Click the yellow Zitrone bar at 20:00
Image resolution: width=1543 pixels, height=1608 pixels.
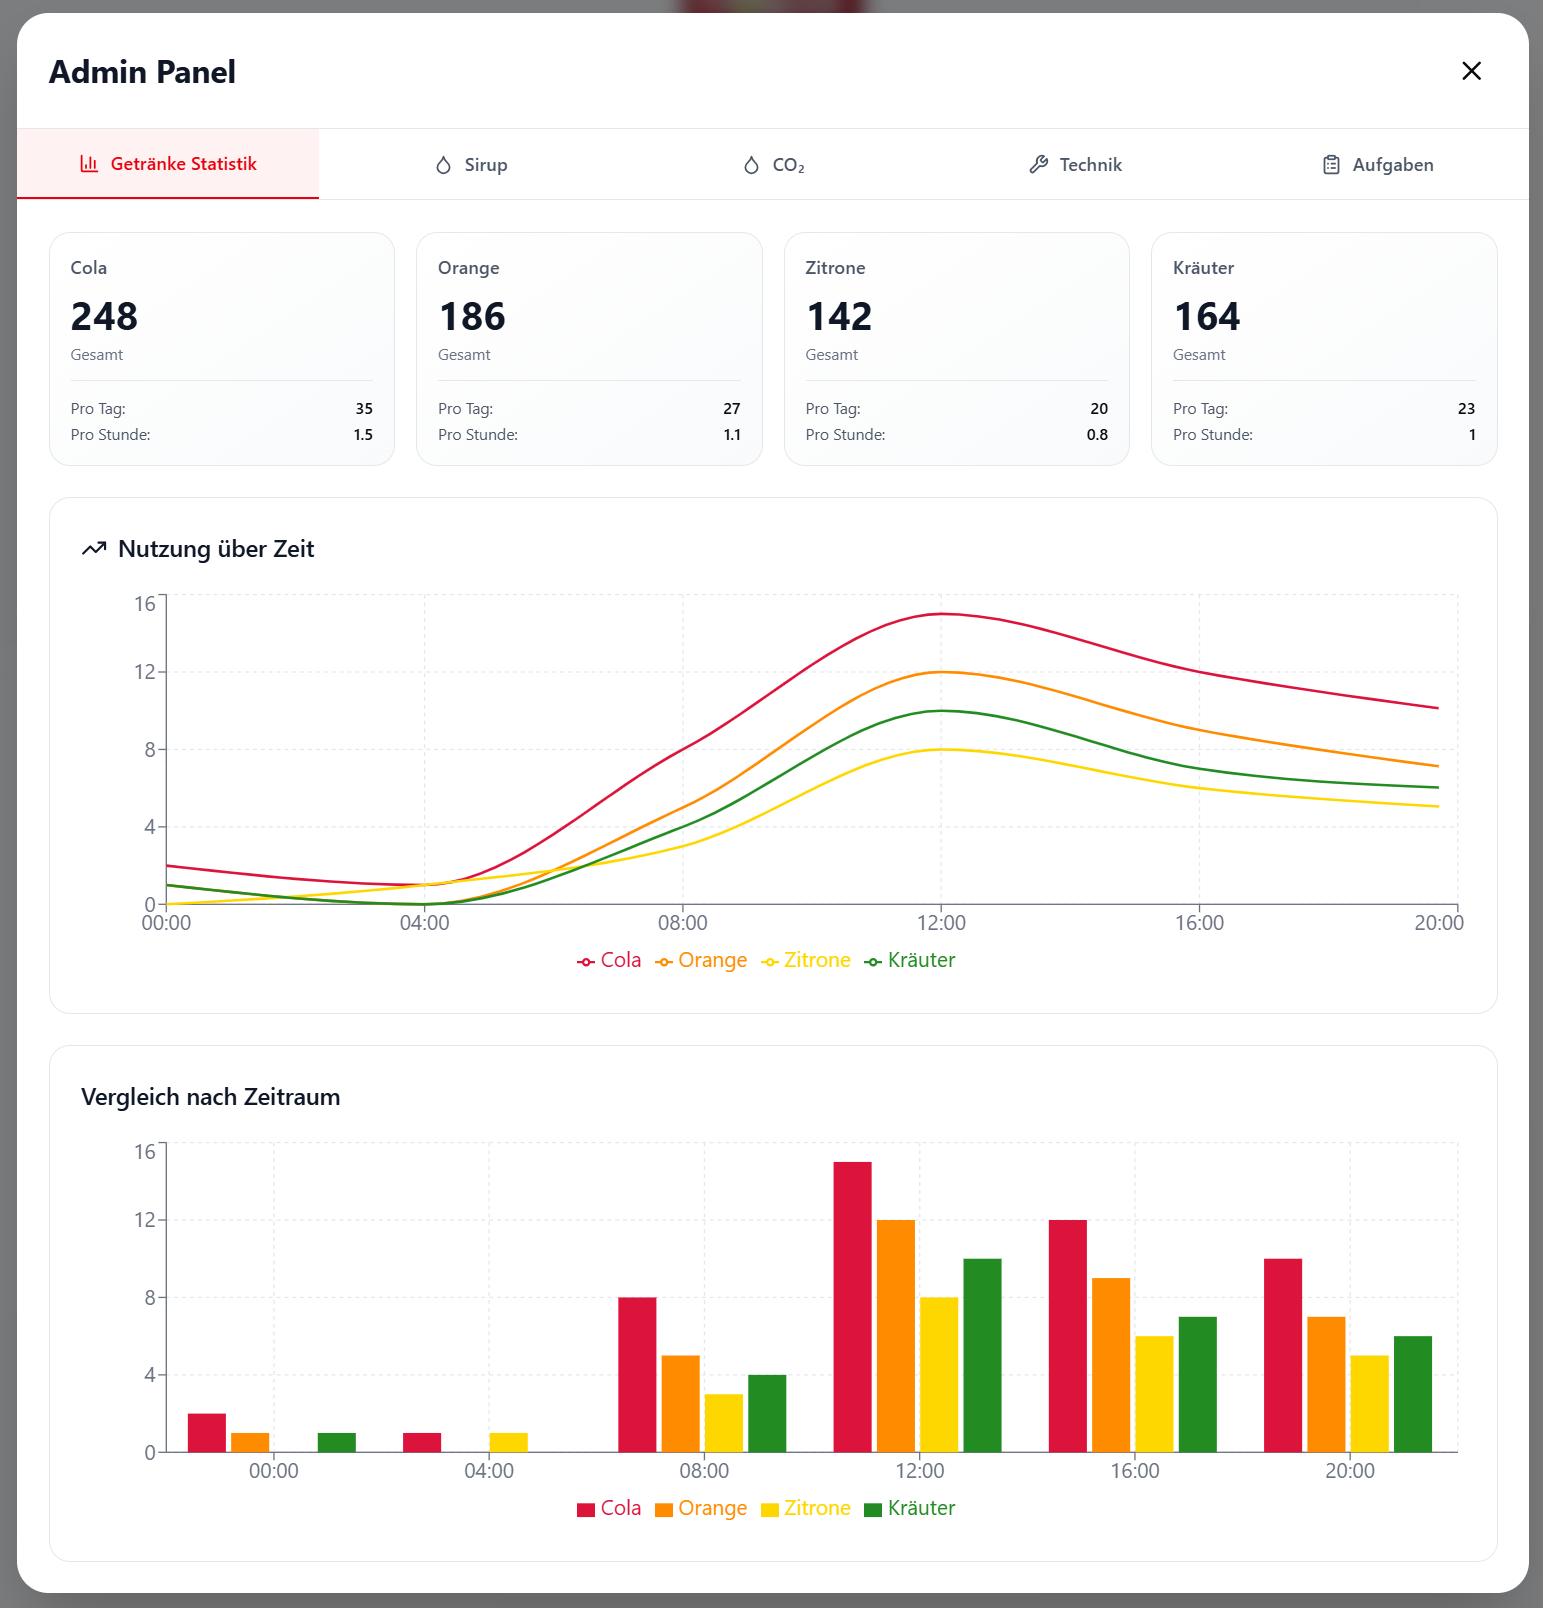pyautogui.click(x=1370, y=1404)
